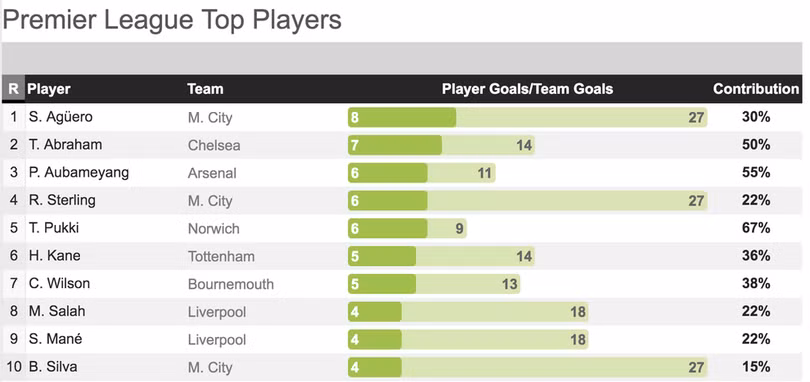Click the Arsenal team name
Viewport: 810px width, 382px height.
(212, 173)
